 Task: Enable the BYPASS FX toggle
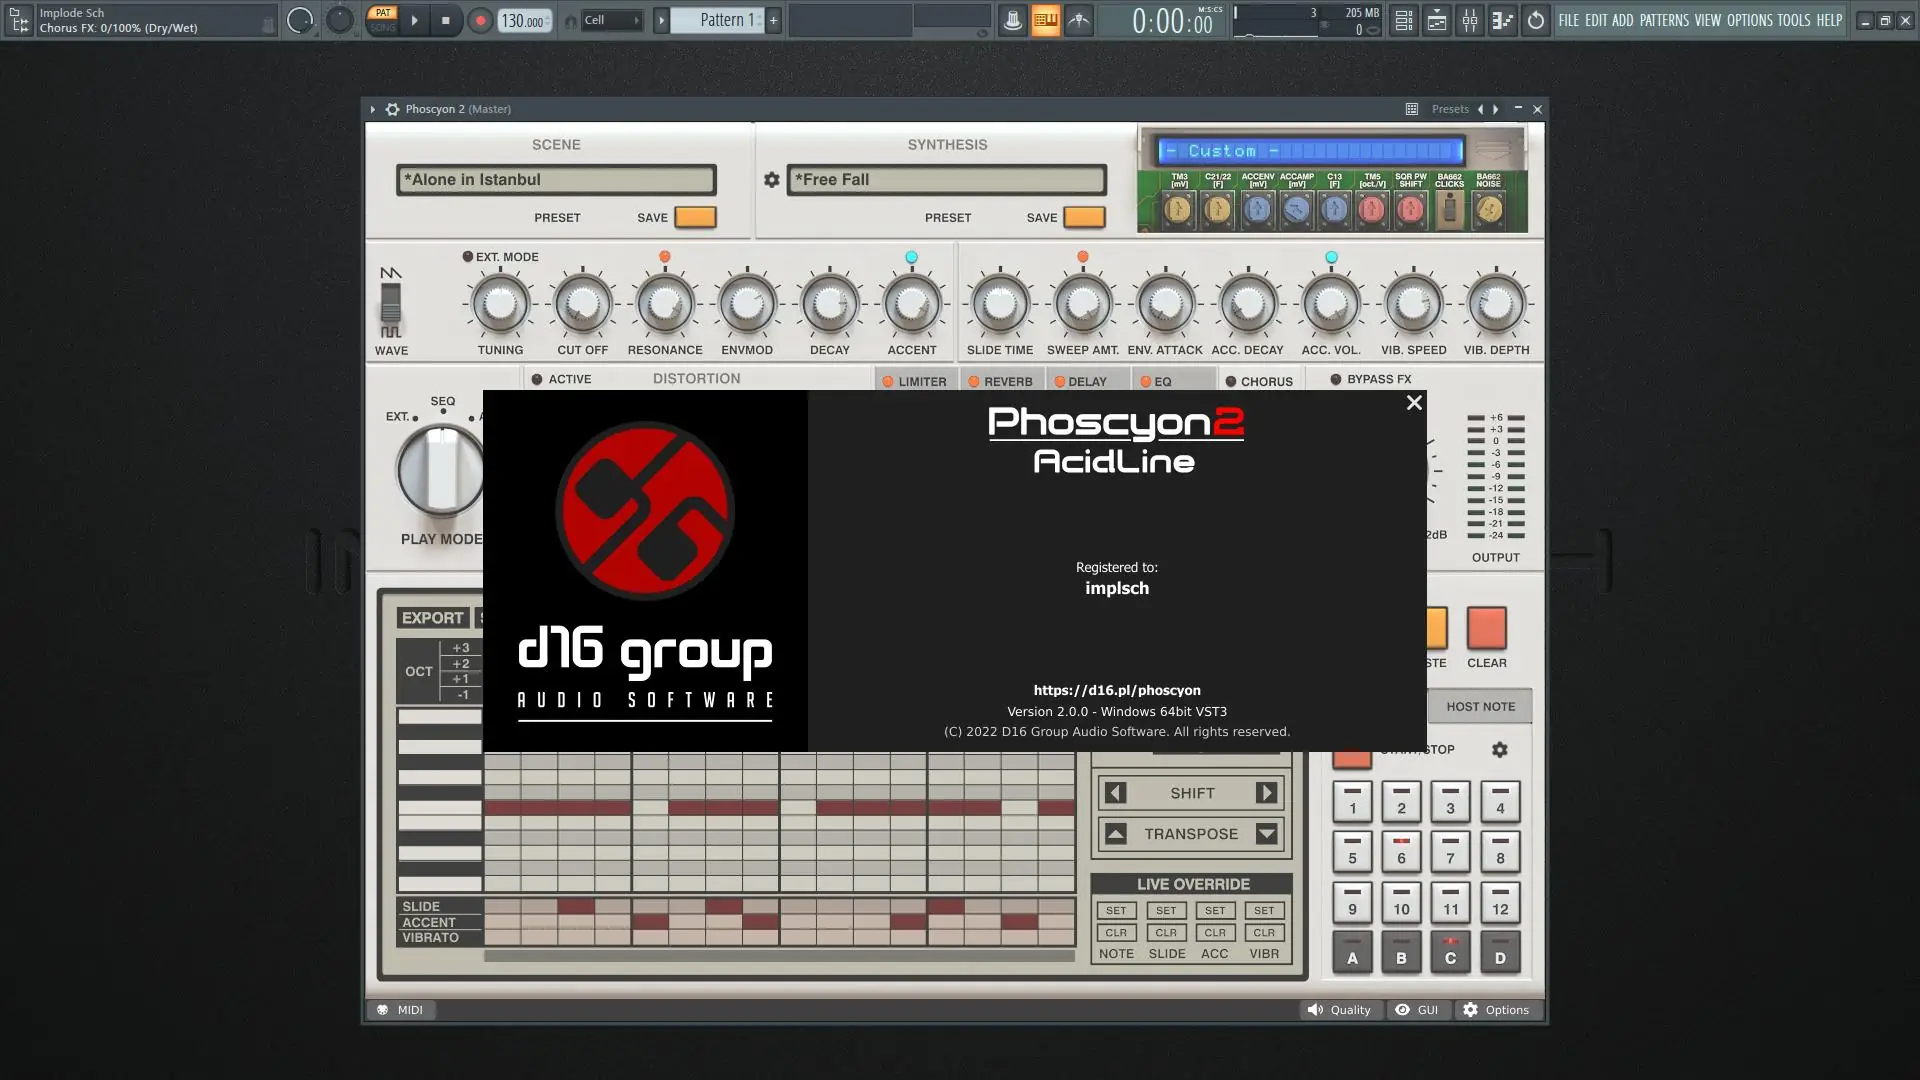[x=1335, y=379]
